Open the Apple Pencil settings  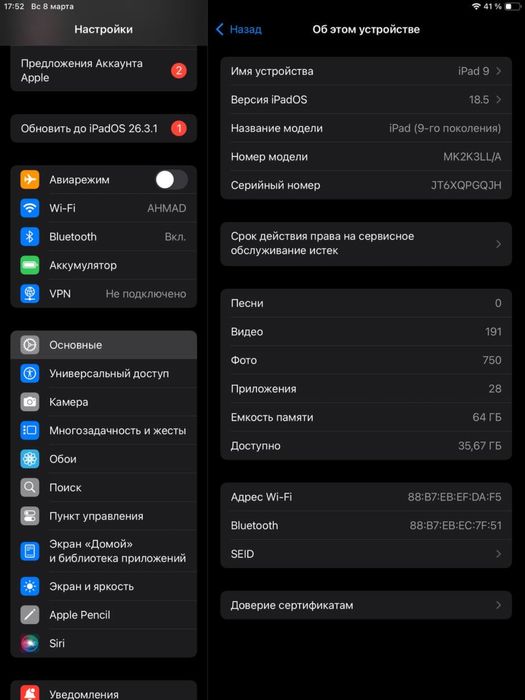(104, 615)
